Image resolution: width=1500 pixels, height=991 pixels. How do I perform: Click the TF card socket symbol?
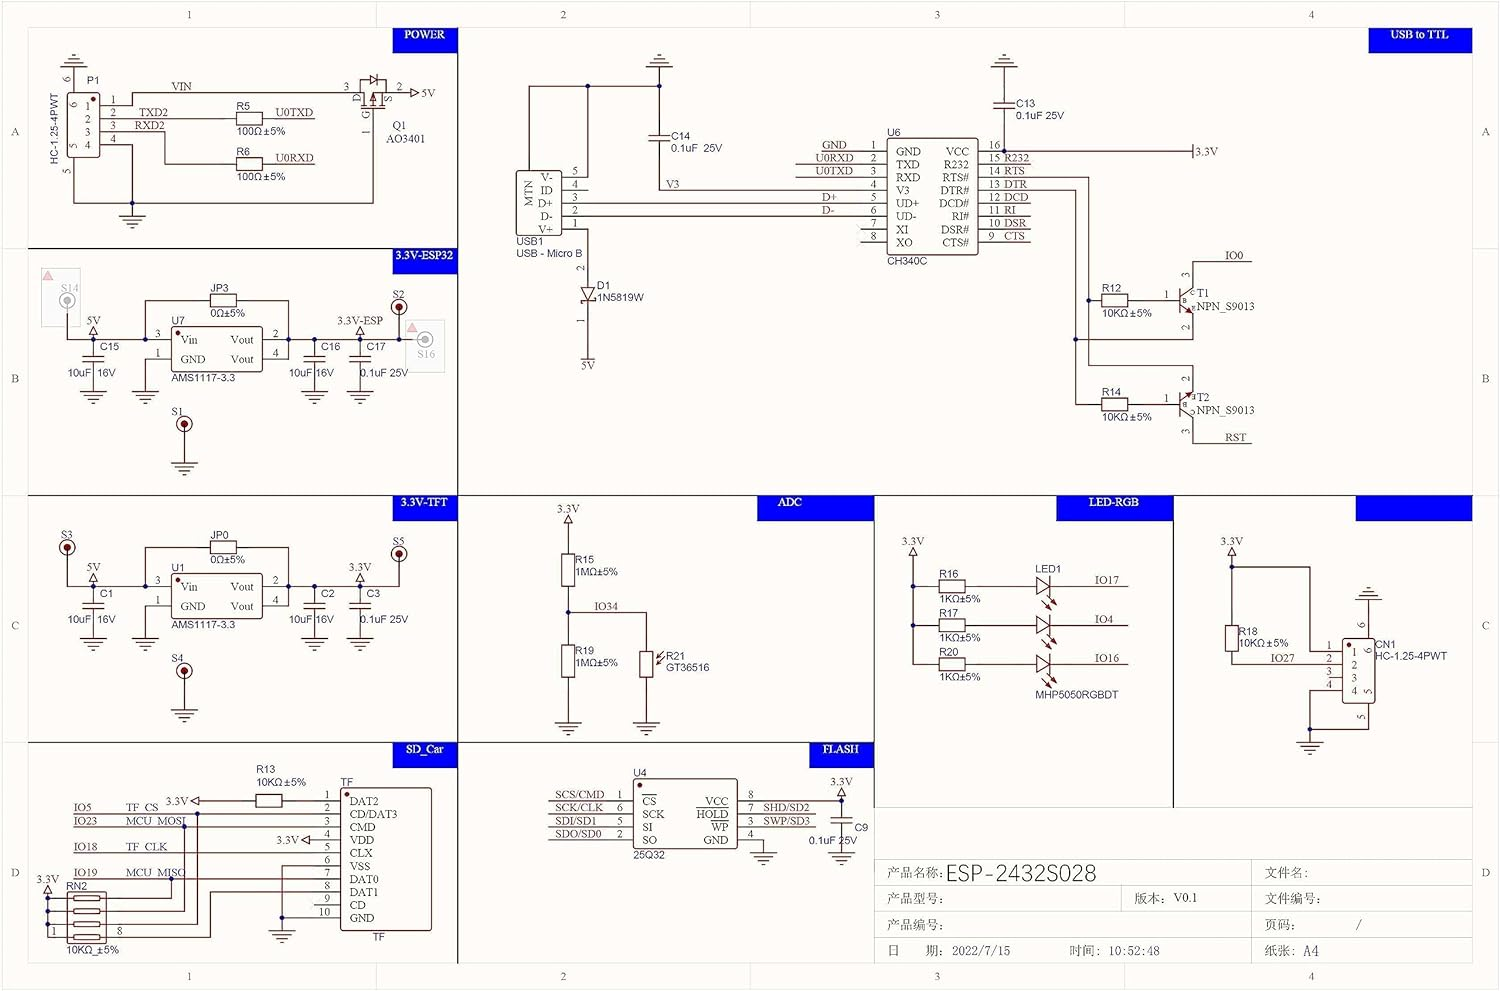pyautogui.click(x=385, y=860)
